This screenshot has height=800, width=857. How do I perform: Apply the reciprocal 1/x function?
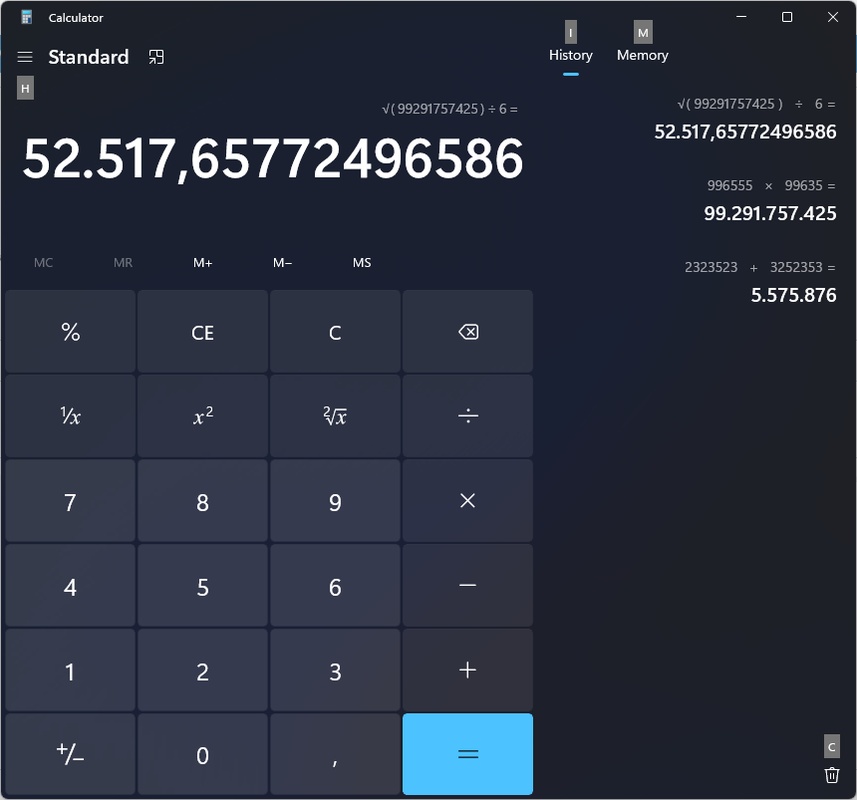click(71, 416)
